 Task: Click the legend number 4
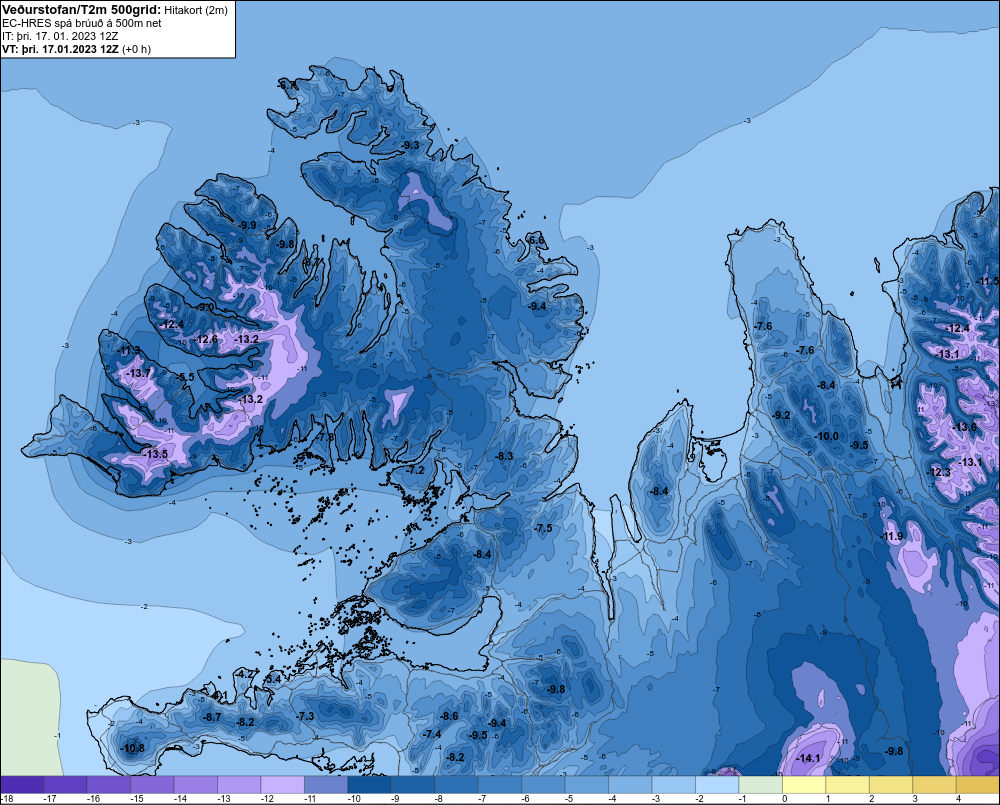pyautogui.click(x=958, y=799)
